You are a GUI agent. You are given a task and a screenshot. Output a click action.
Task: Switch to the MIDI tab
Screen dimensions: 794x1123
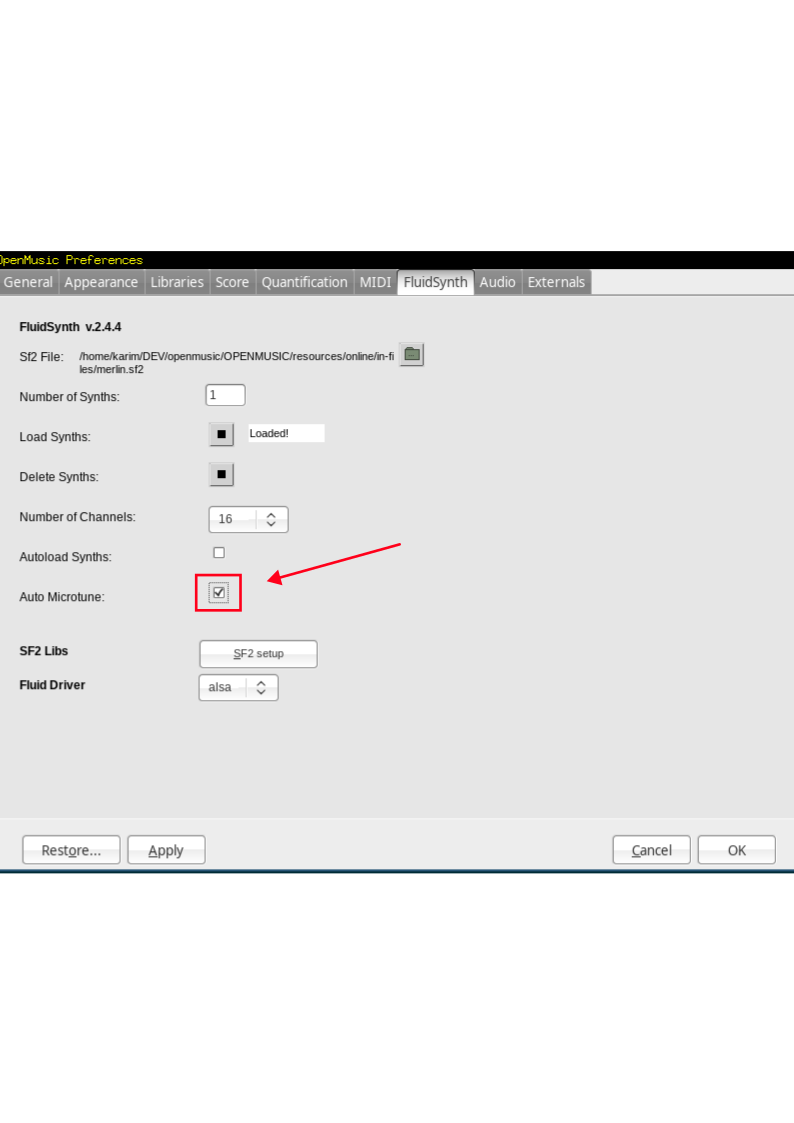click(375, 282)
